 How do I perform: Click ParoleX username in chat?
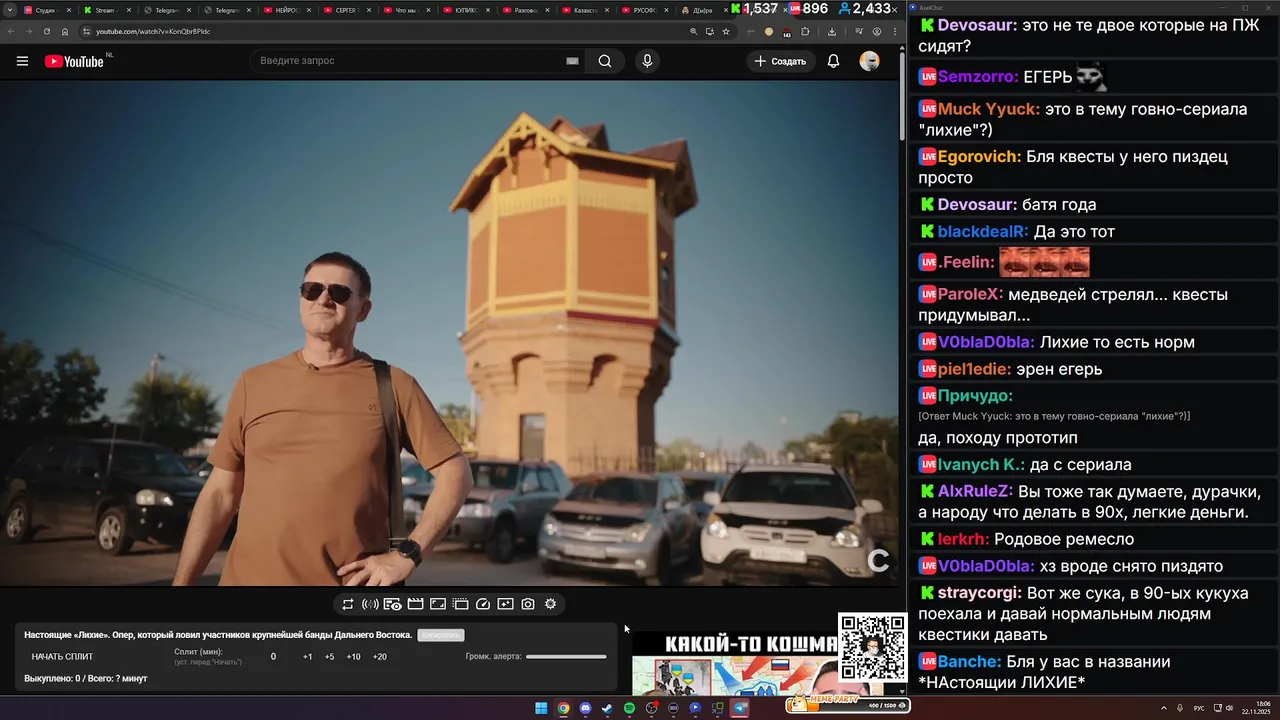tap(970, 295)
